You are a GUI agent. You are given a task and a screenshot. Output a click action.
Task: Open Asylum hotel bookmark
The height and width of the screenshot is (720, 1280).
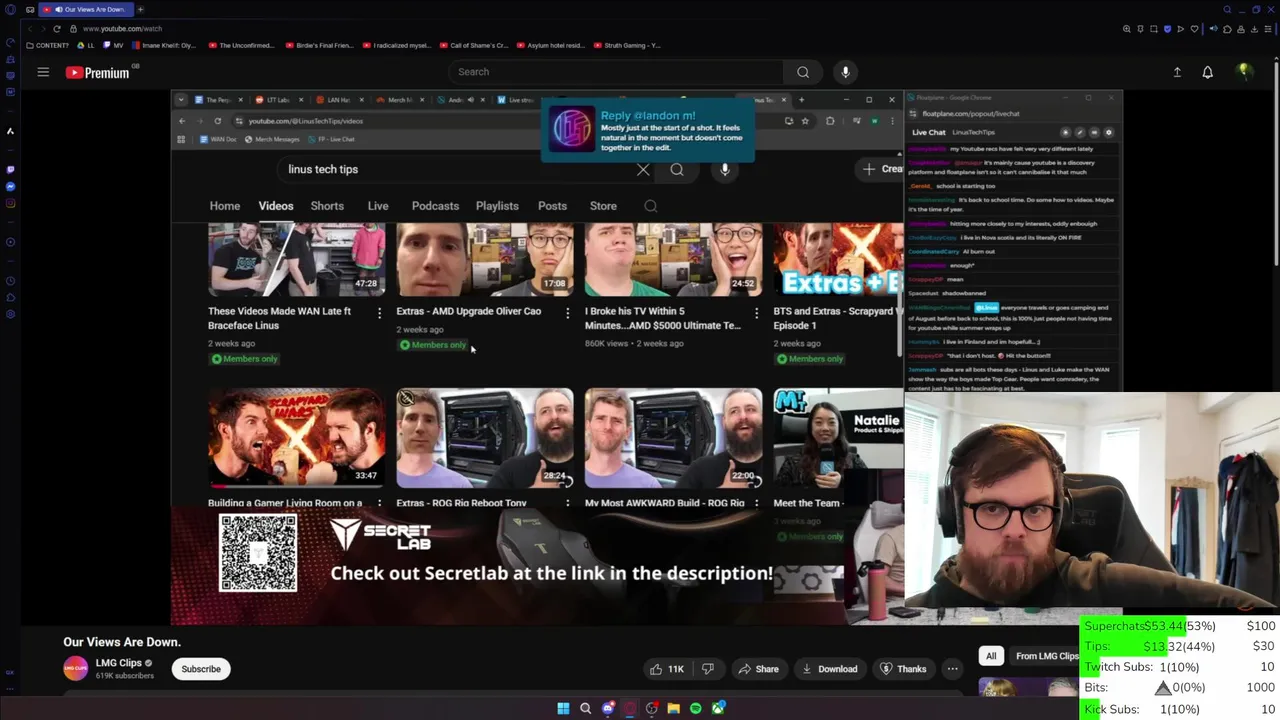pyautogui.click(x=551, y=45)
